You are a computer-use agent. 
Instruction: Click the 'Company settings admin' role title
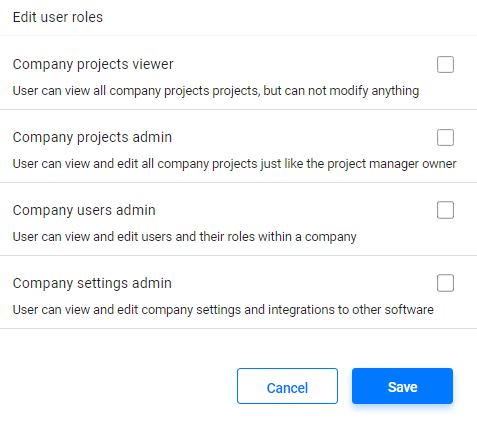tap(92, 283)
